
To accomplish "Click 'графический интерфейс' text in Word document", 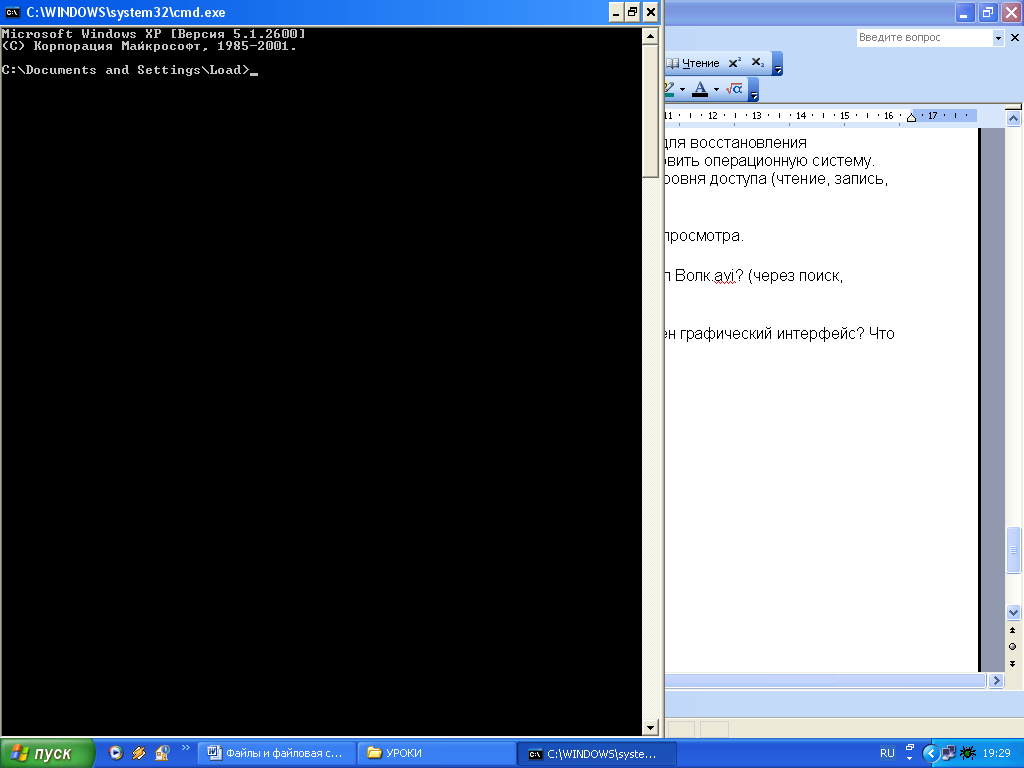I will point(766,334).
